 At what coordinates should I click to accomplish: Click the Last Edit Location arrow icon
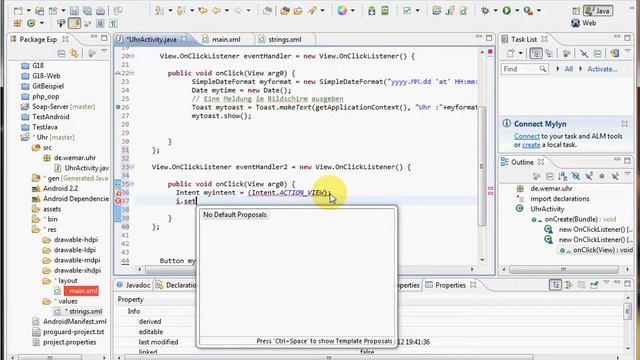(x=202, y=11)
